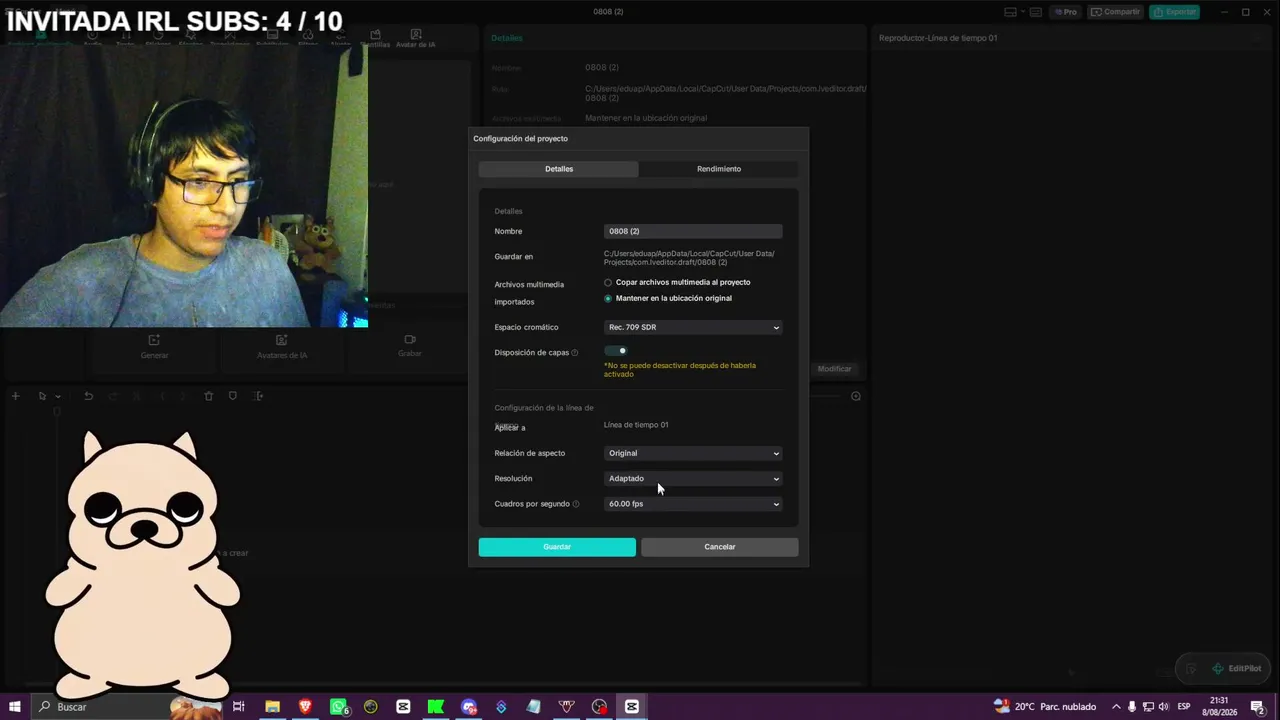Click the add plus icon in timeline toolbar
This screenshot has width=1280, height=720.
pyautogui.click(x=15, y=396)
